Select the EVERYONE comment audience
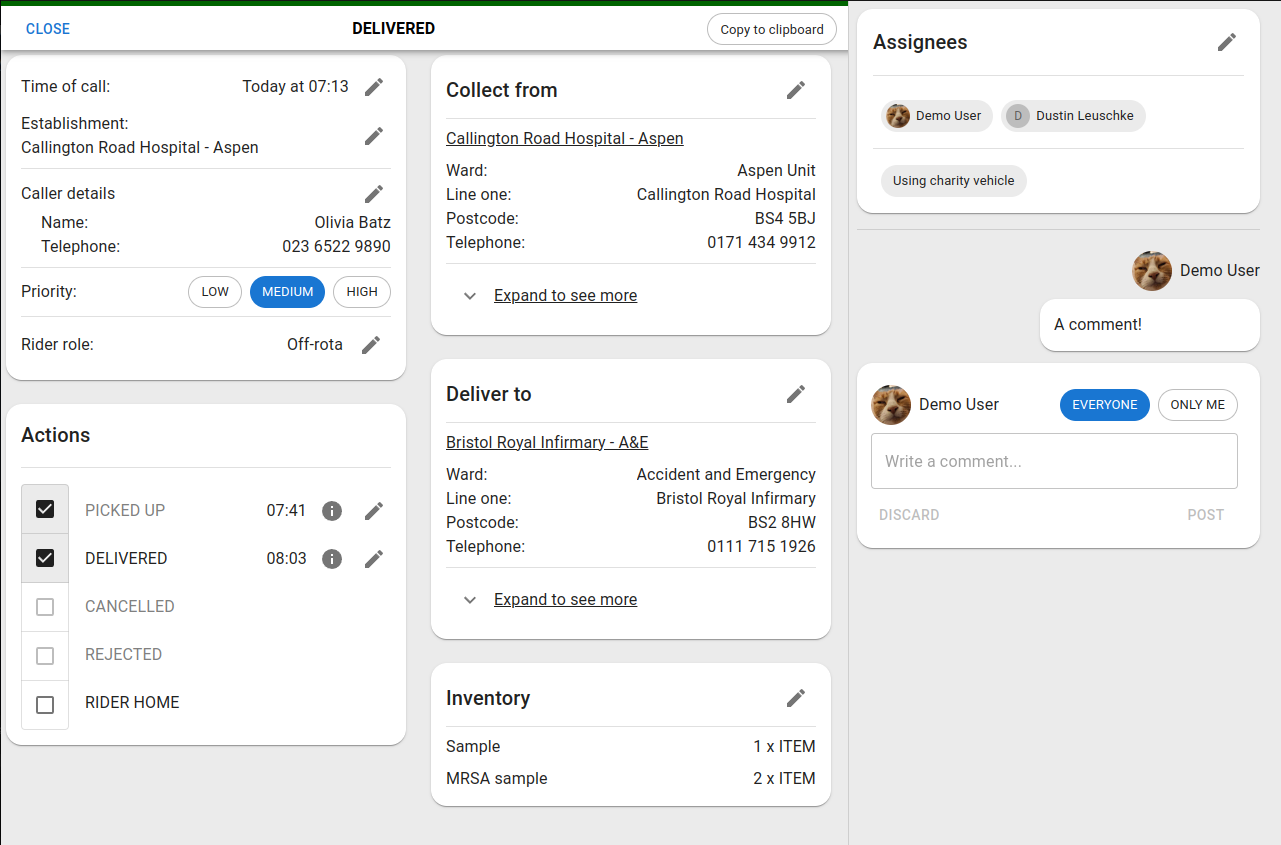The height and width of the screenshot is (845, 1281). [1104, 404]
